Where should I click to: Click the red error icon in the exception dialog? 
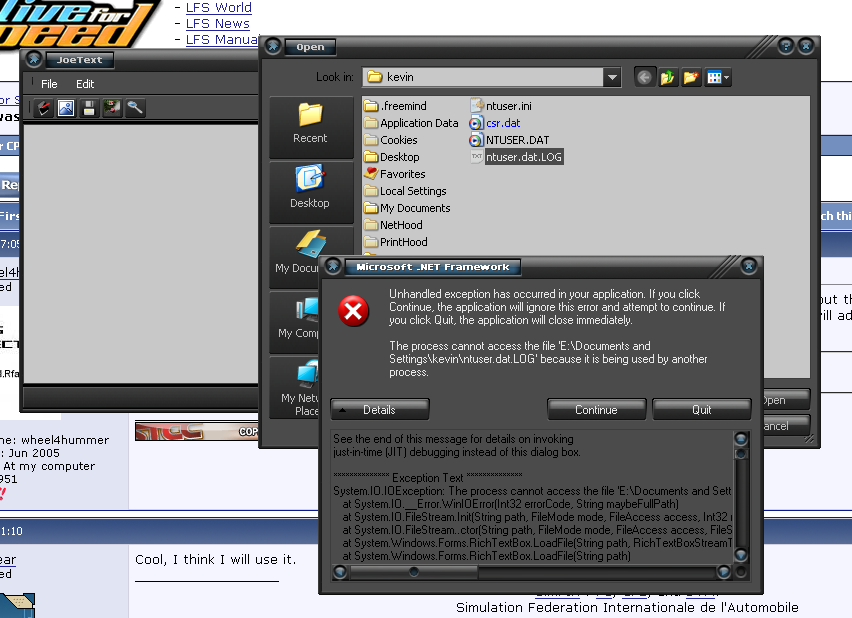coord(353,311)
